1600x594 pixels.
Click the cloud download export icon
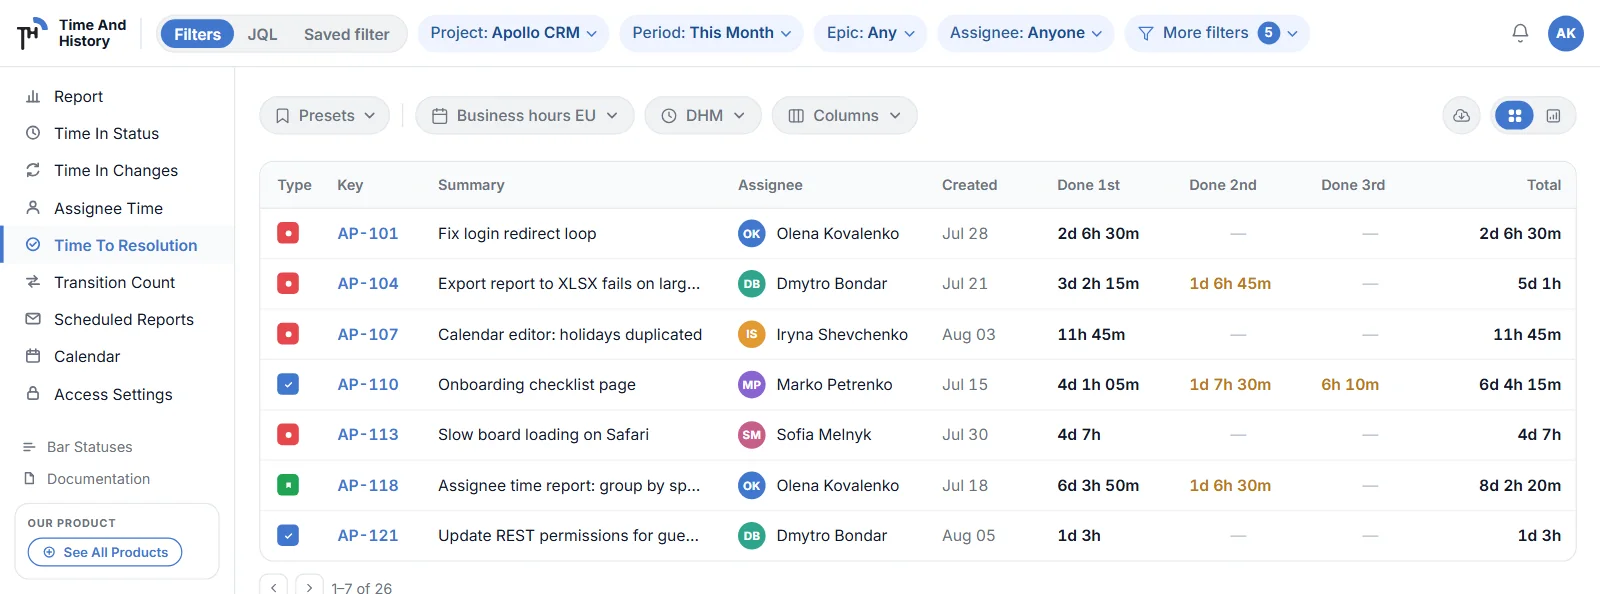(x=1461, y=116)
